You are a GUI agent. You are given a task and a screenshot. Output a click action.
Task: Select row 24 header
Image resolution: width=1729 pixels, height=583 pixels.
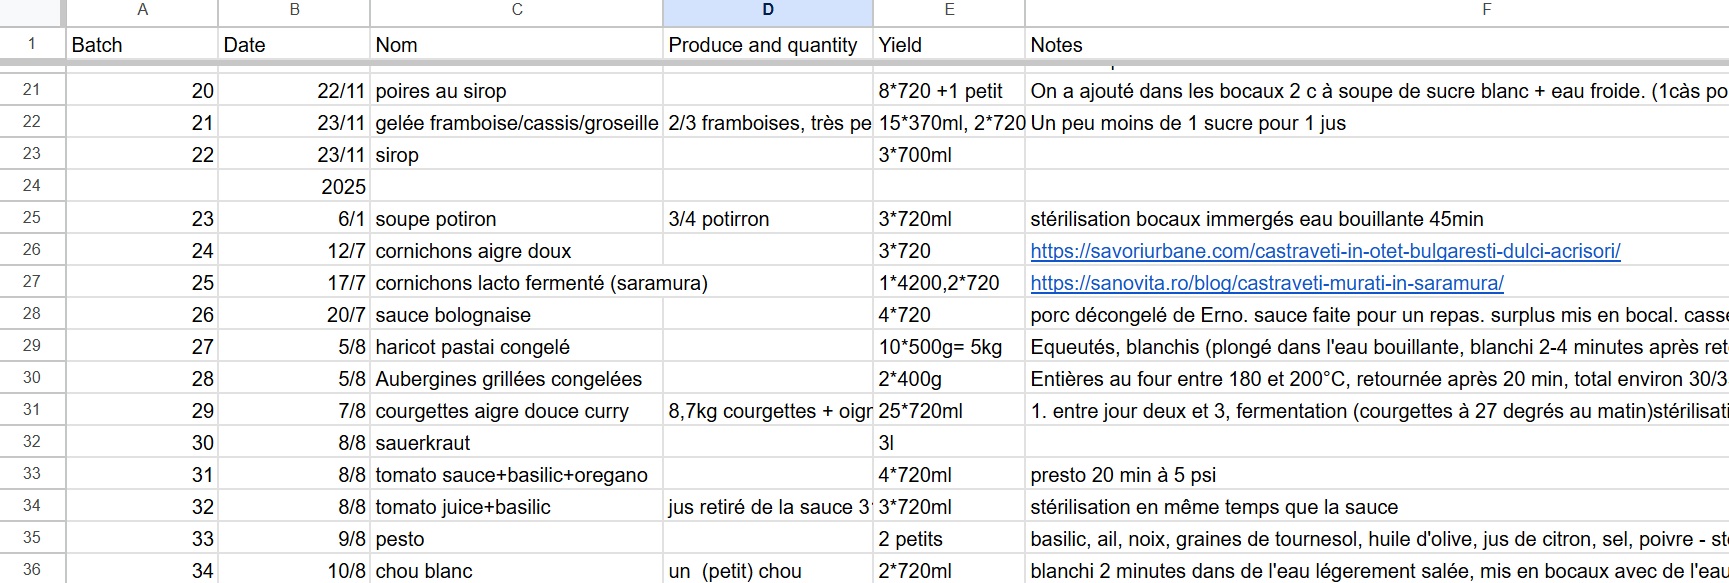pyautogui.click(x=32, y=186)
